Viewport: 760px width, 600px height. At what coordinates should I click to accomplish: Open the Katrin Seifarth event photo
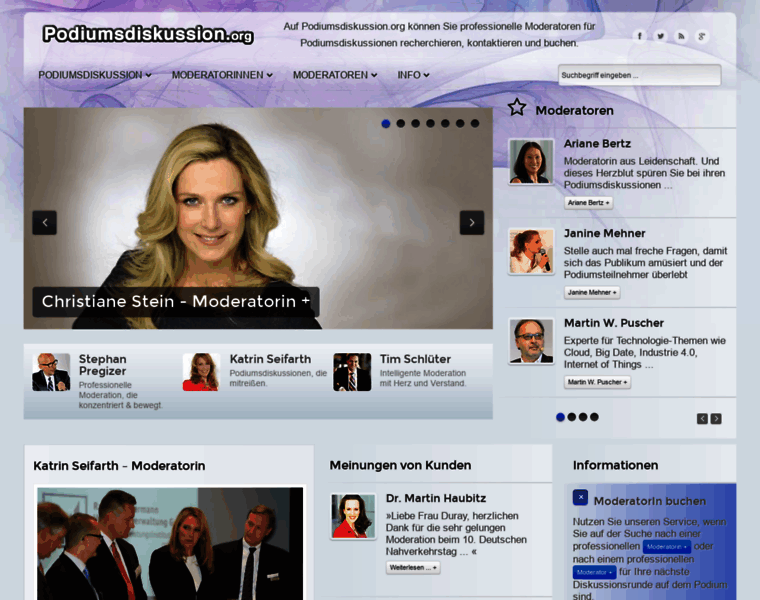coord(170,544)
